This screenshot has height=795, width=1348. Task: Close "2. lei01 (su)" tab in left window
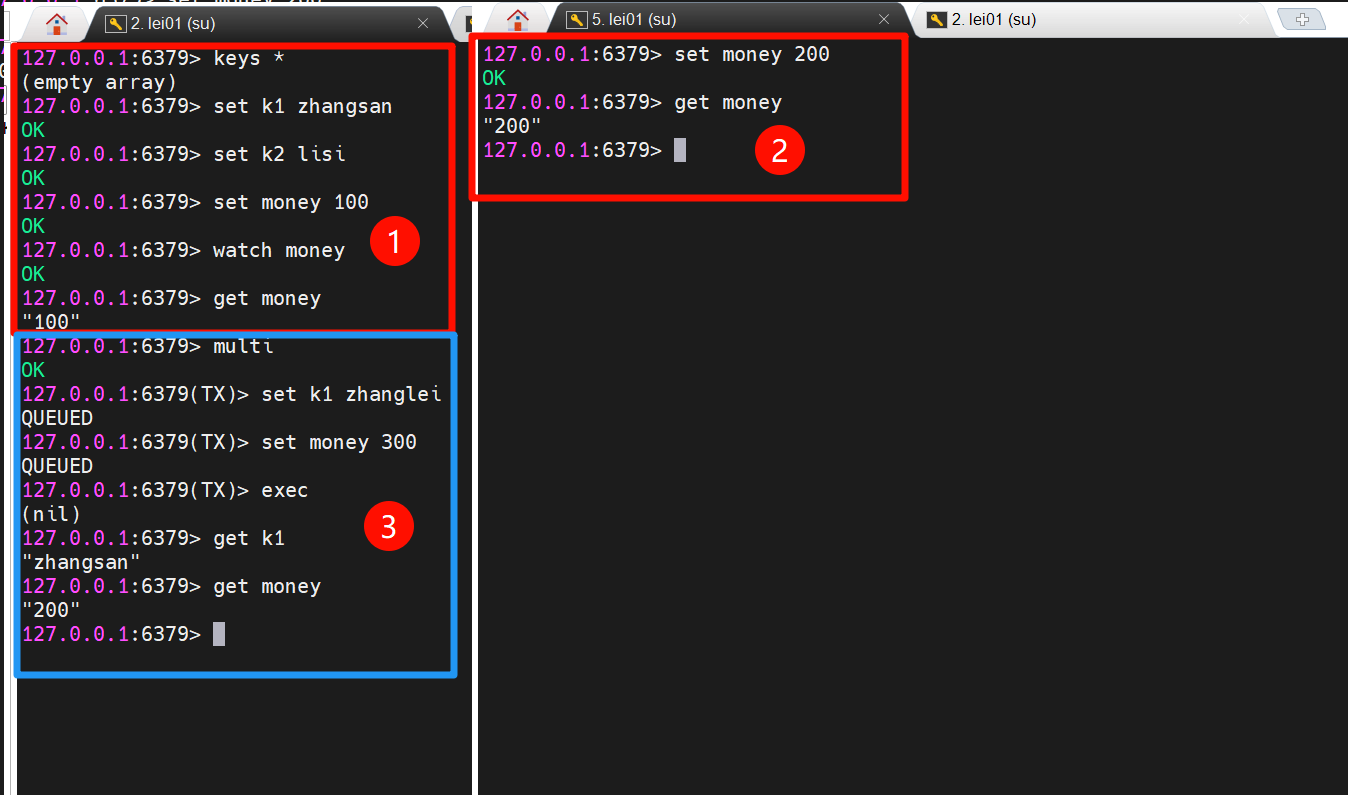pos(423,23)
